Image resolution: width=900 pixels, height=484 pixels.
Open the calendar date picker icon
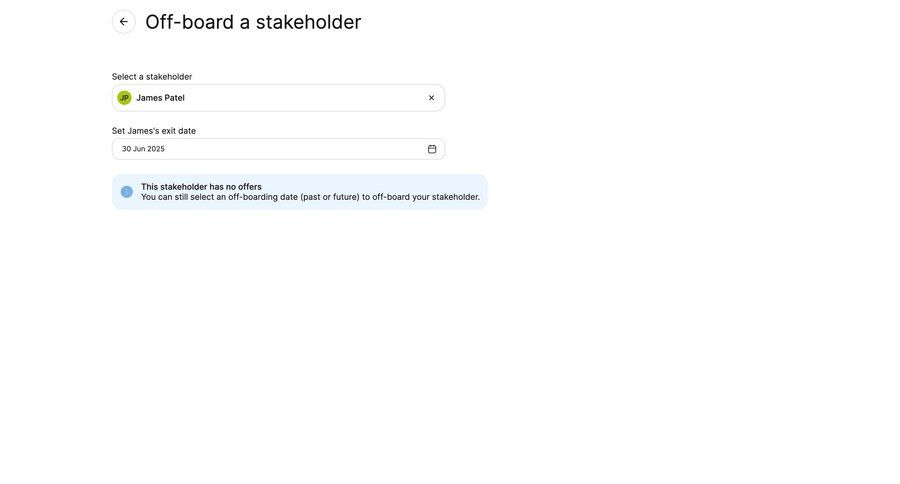tap(432, 149)
